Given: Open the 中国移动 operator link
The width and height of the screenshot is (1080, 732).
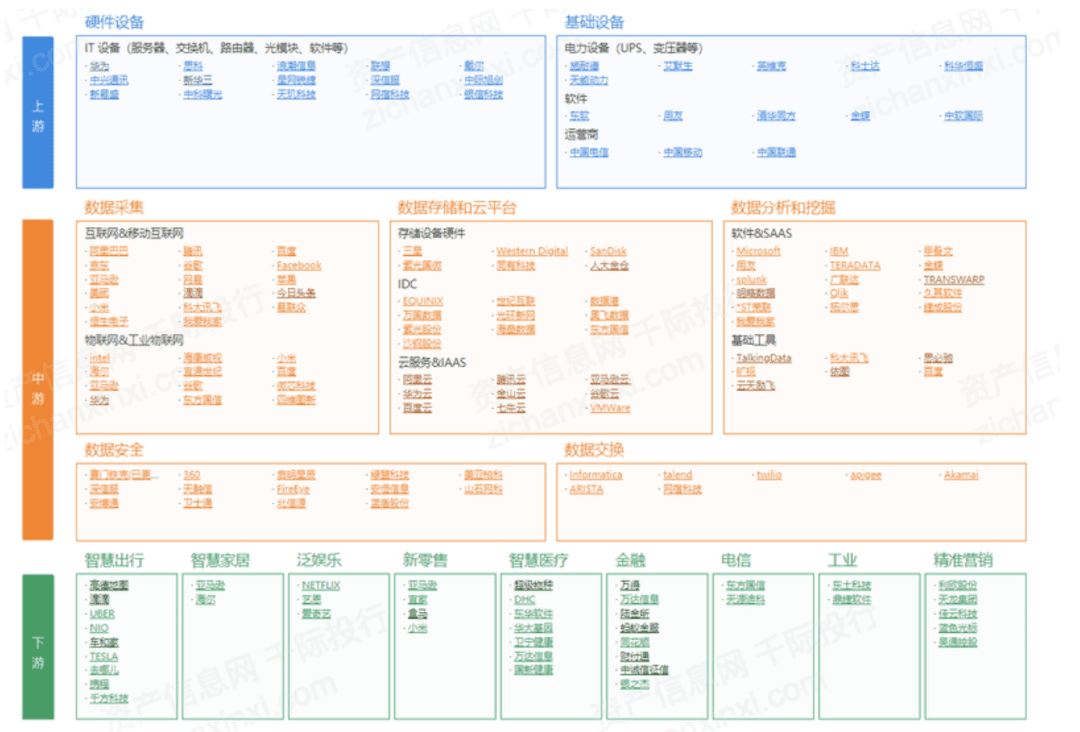Looking at the screenshot, I should (683, 153).
